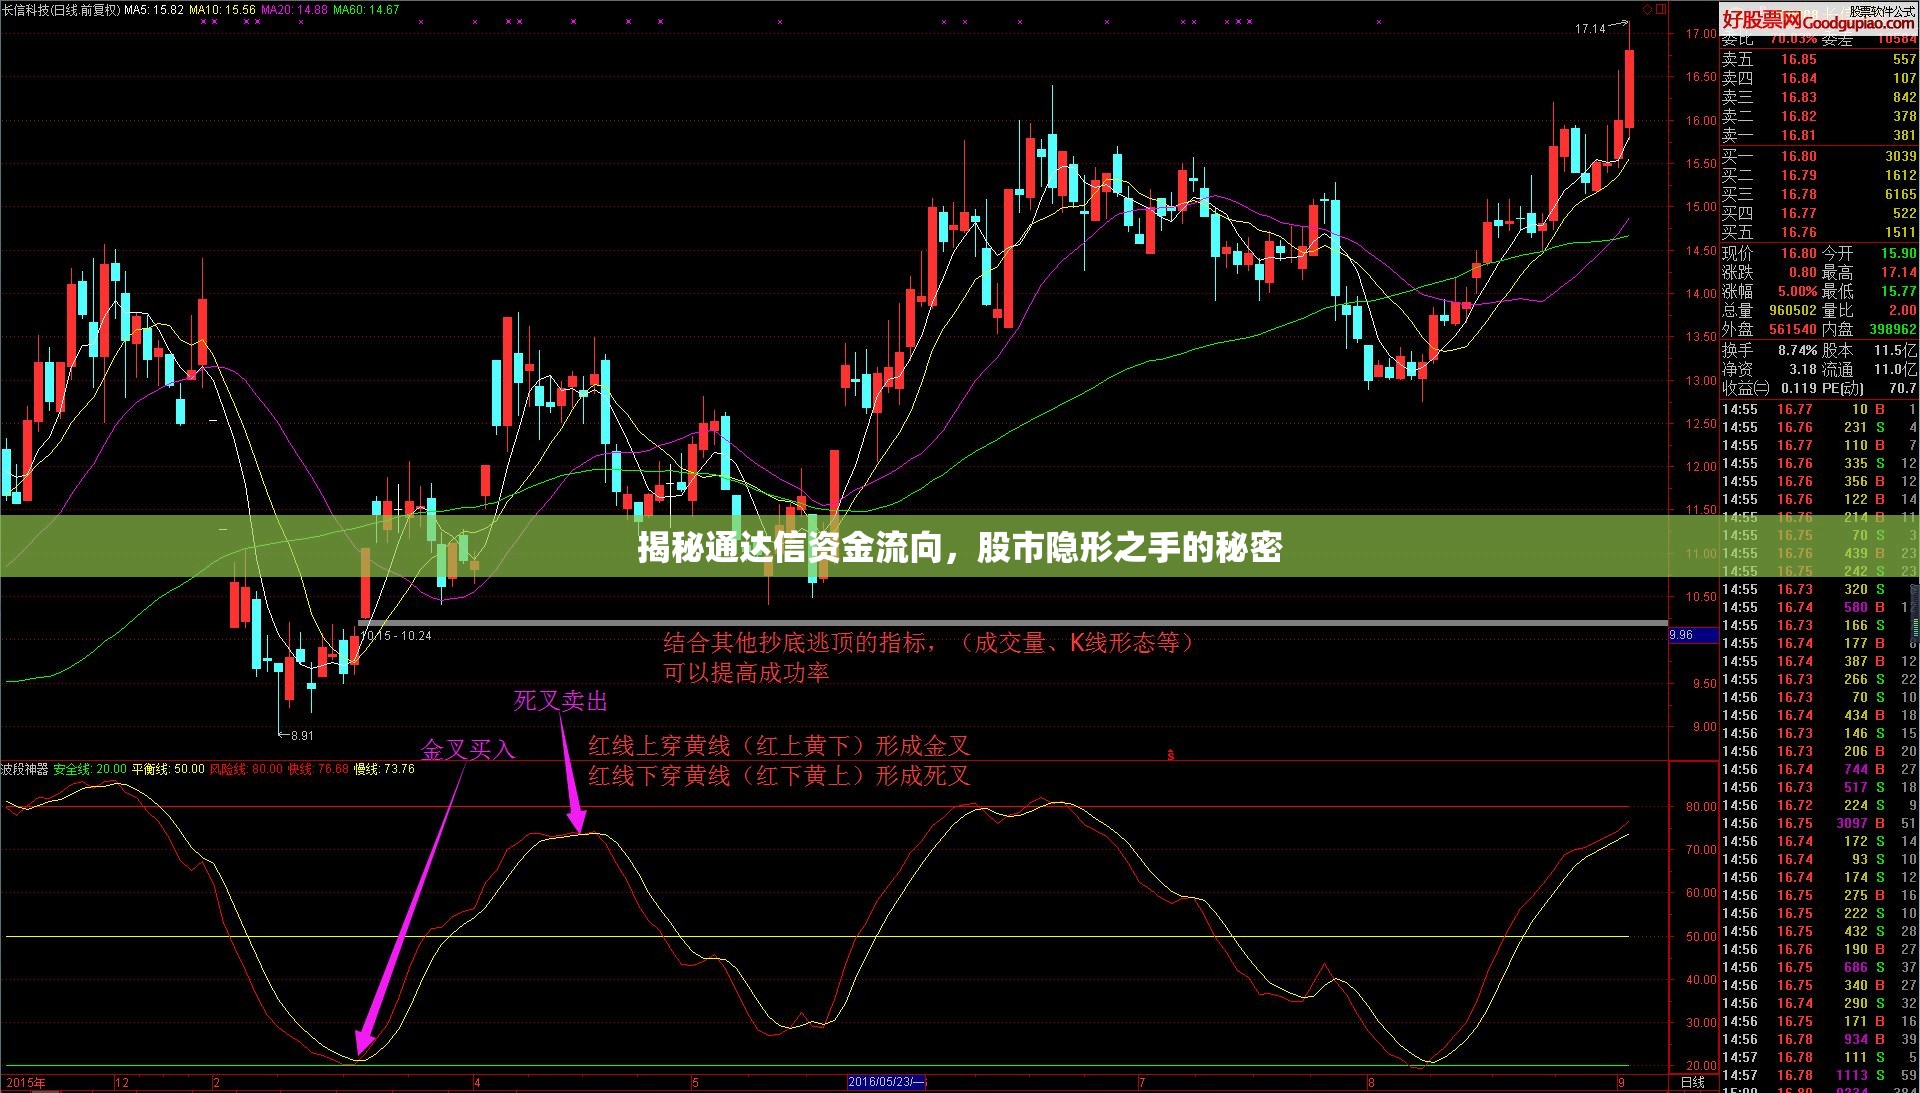Screen dimensions: 1920x1093
Task: Click the MA10: 15.56 indicator label
Action: point(222,10)
